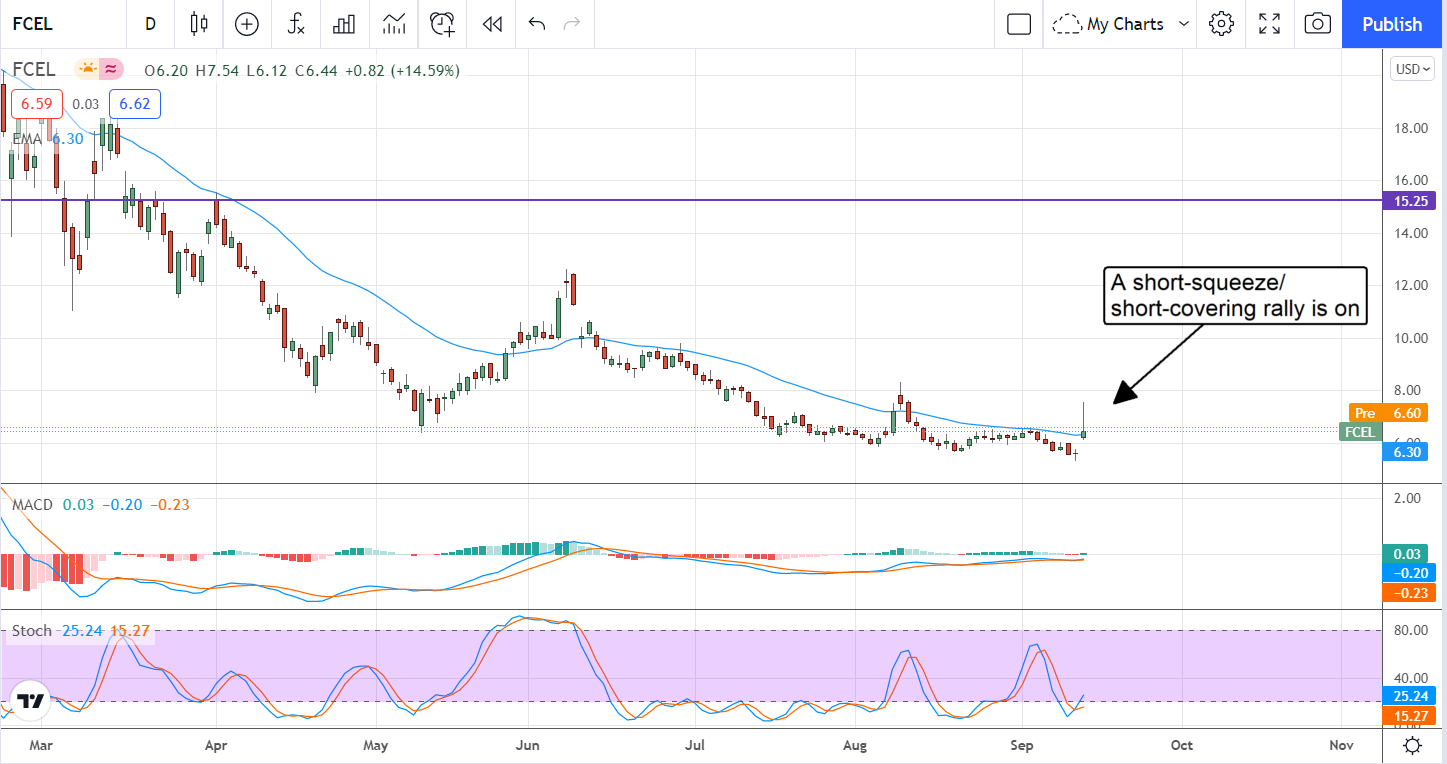Viewport: 1447px width, 764px height.
Task: Click the Publish button
Action: tap(1392, 24)
